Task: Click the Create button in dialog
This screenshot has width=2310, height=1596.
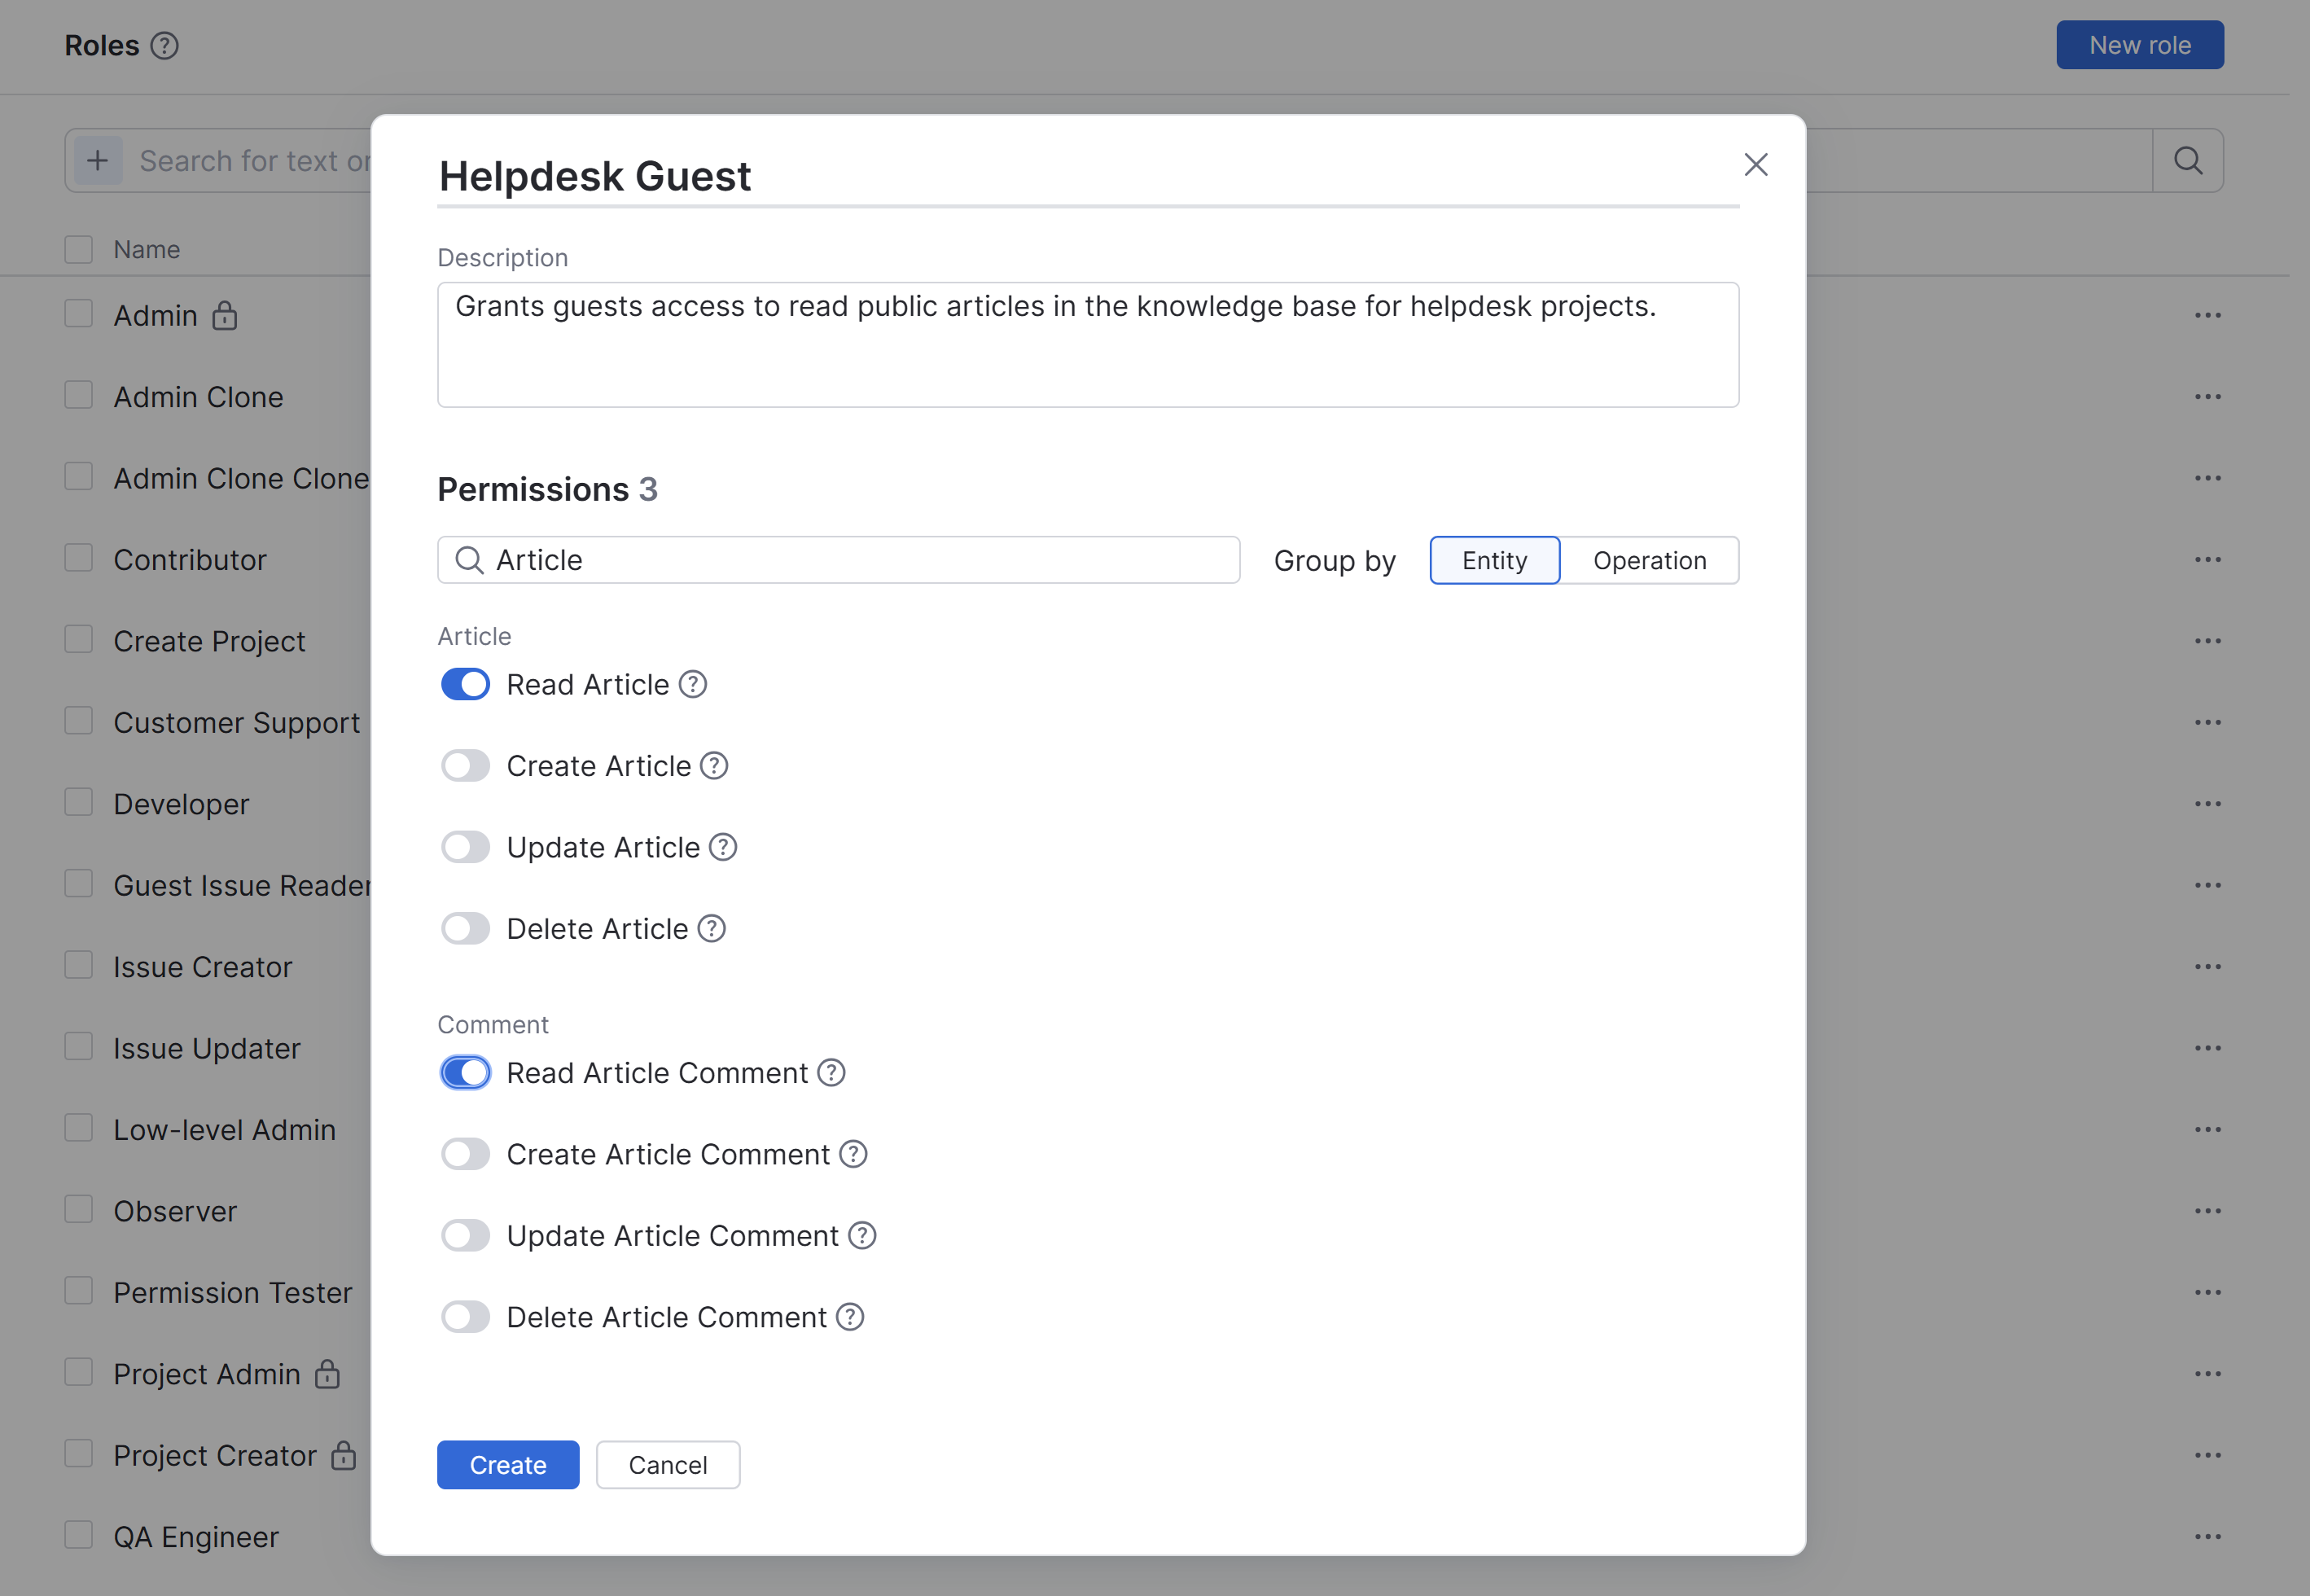Action: pos(508,1465)
